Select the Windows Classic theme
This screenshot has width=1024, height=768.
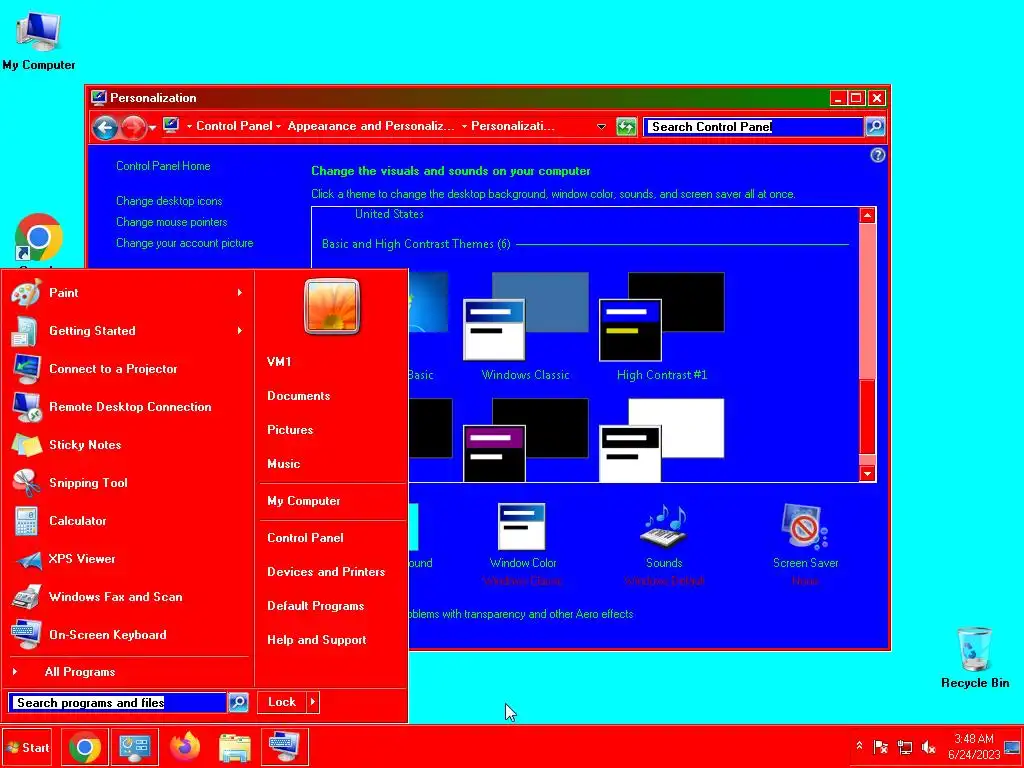click(x=526, y=327)
